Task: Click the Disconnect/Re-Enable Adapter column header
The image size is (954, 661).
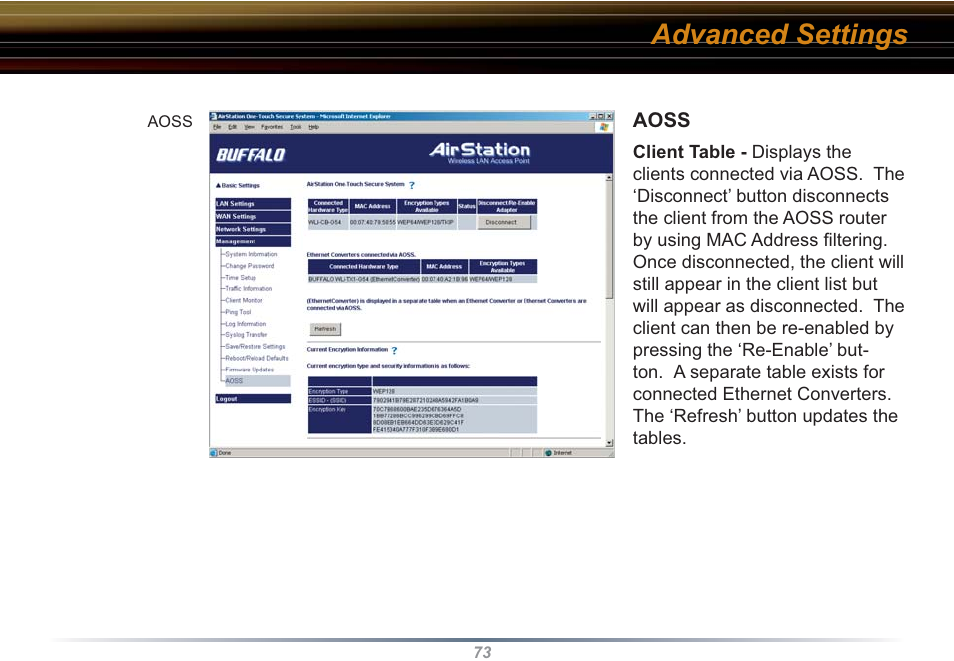Action: point(507,207)
